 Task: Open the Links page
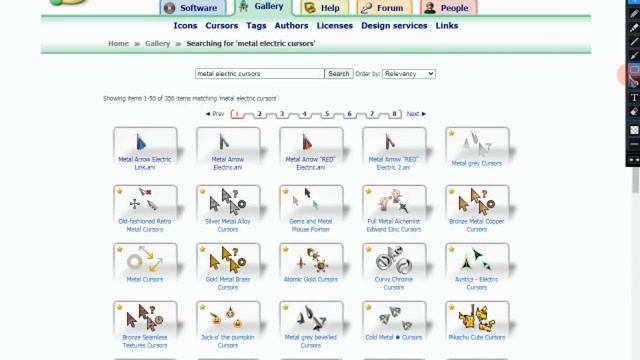pyautogui.click(x=447, y=26)
